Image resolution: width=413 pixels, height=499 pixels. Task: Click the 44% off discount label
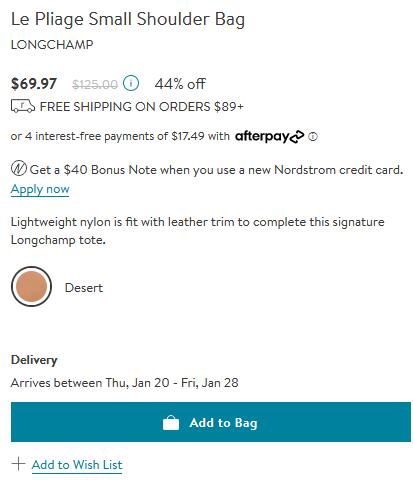click(x=180, y=84)
